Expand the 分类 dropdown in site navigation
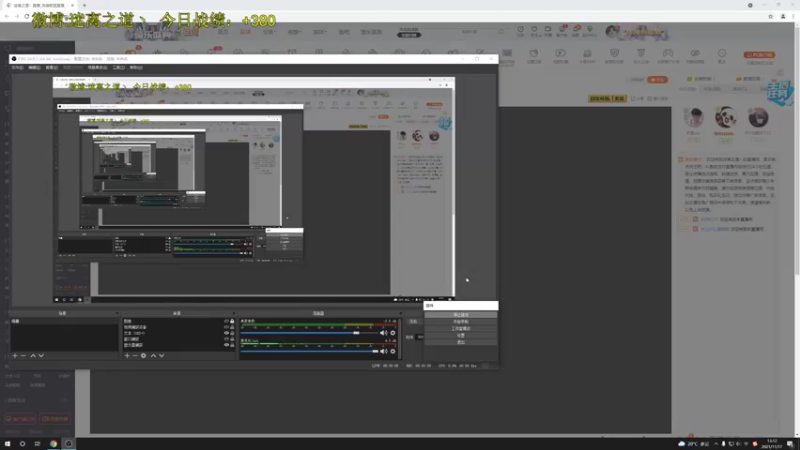 point(269,32)
